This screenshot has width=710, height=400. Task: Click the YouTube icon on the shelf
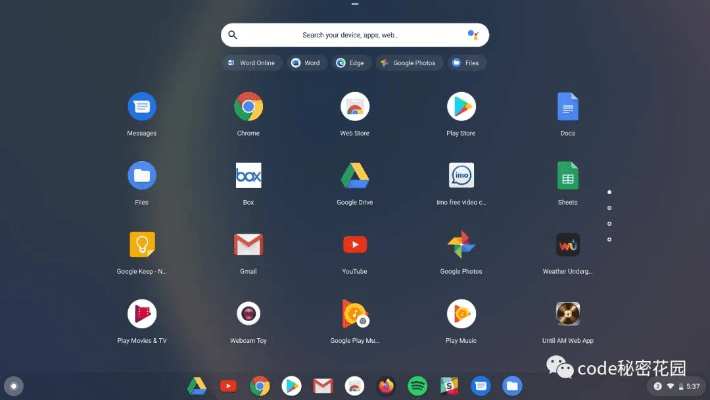(x=228, y=386)
